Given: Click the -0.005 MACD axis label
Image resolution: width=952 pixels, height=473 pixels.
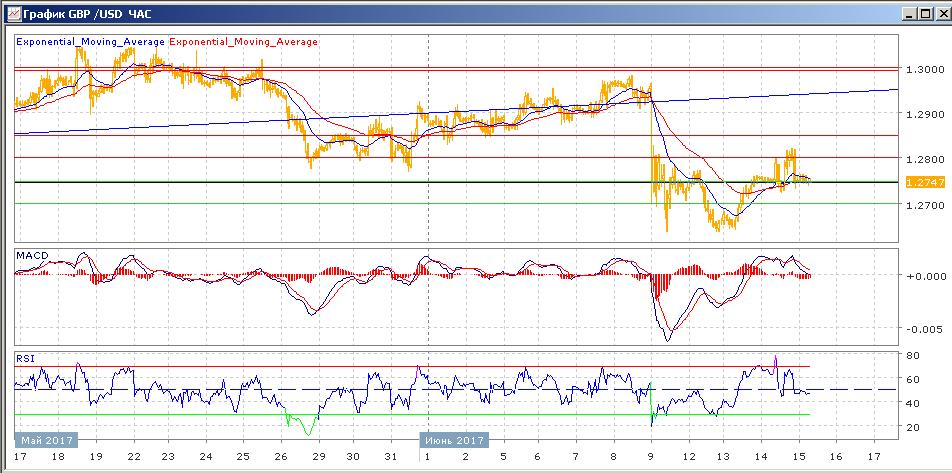Looking at the screenshot, I should tap(923, 329).
